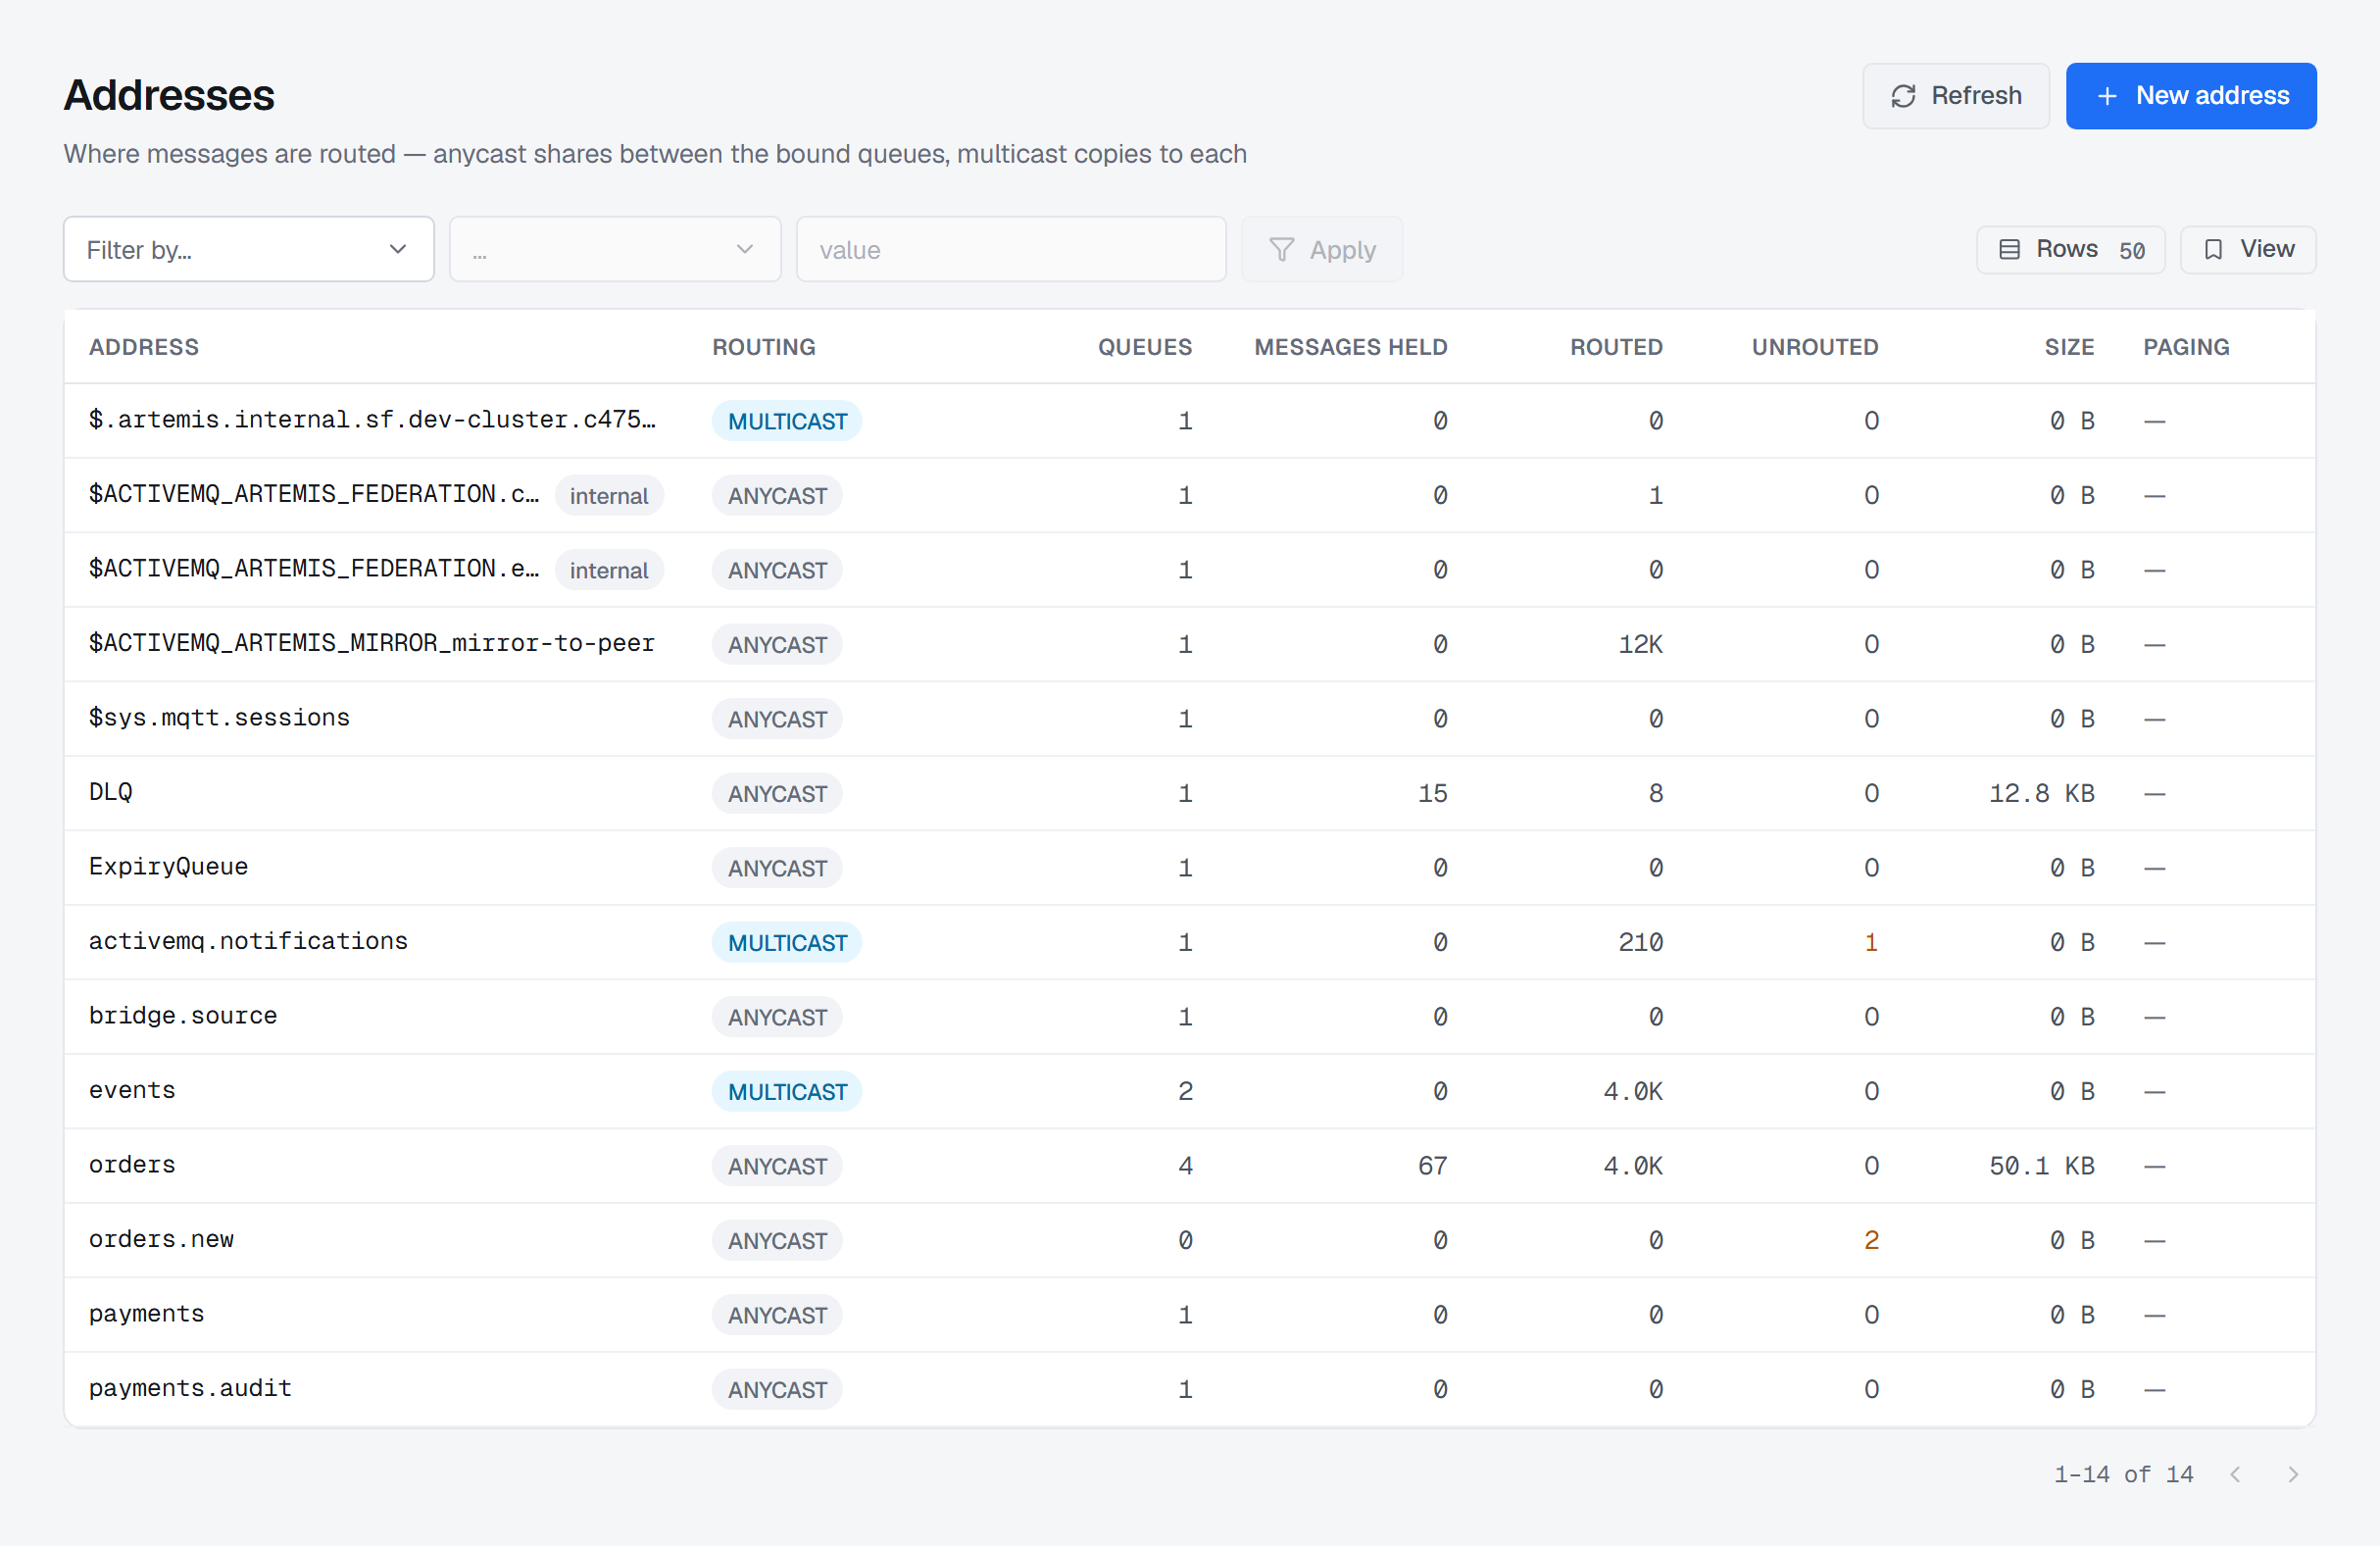
Task: Sort by the MESSAGES HELD column header
Action: click(x=1350, y=347)
